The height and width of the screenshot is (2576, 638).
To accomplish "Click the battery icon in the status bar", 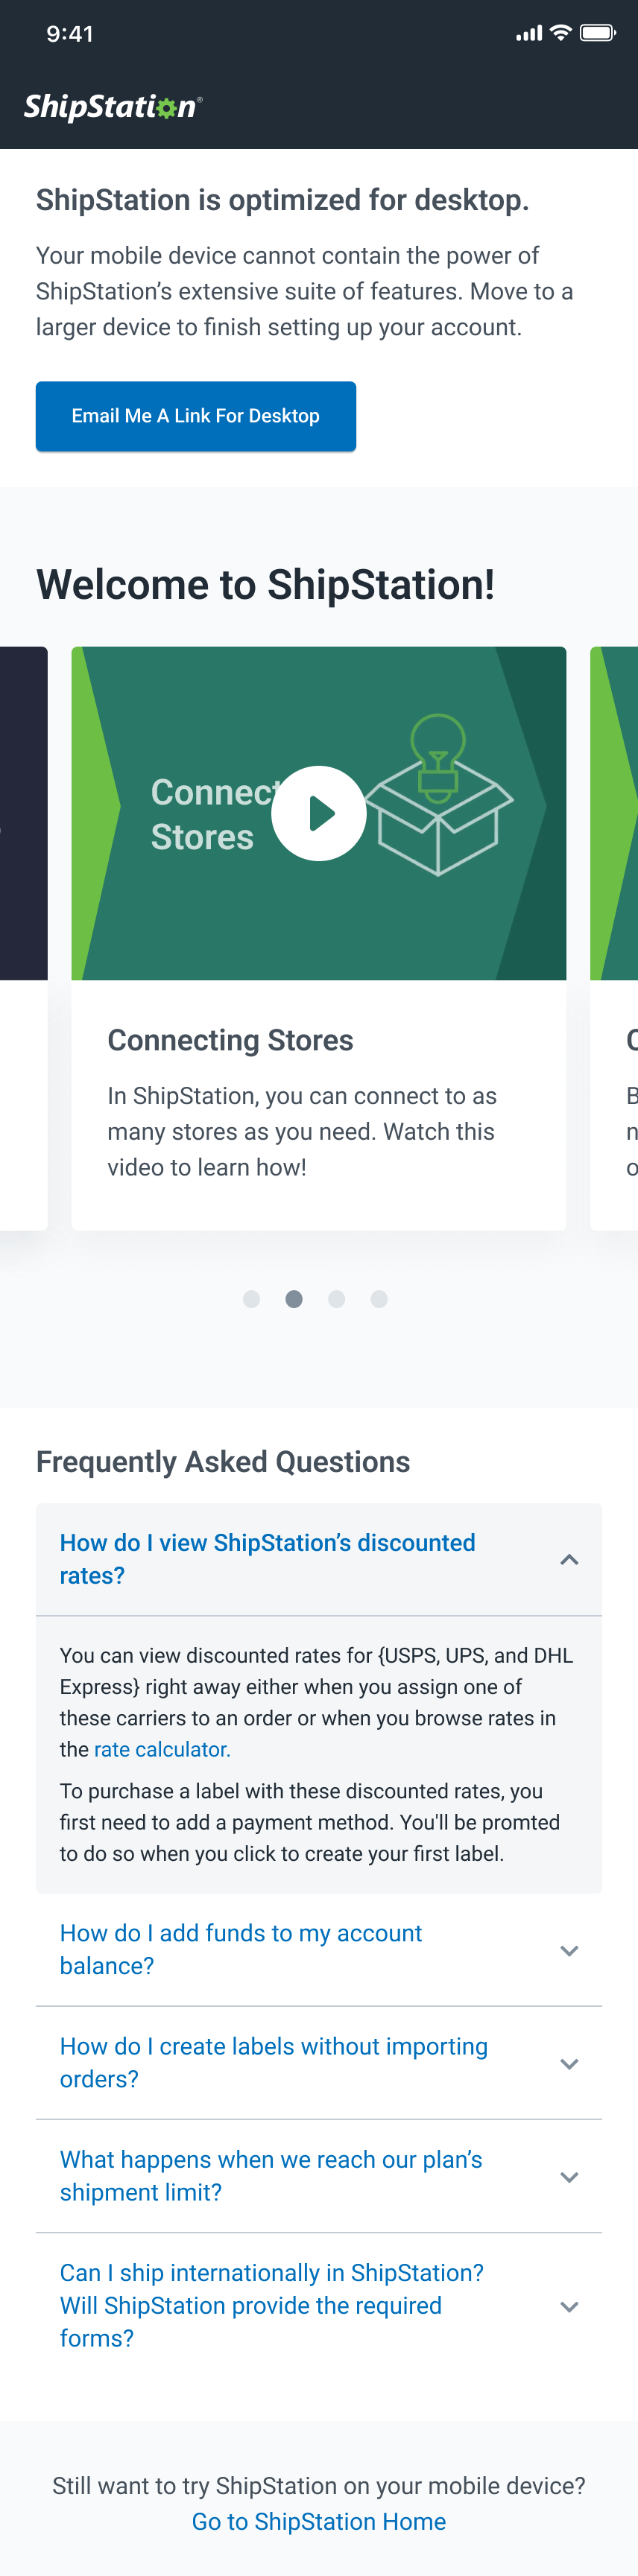I will [x=598, y=33].
